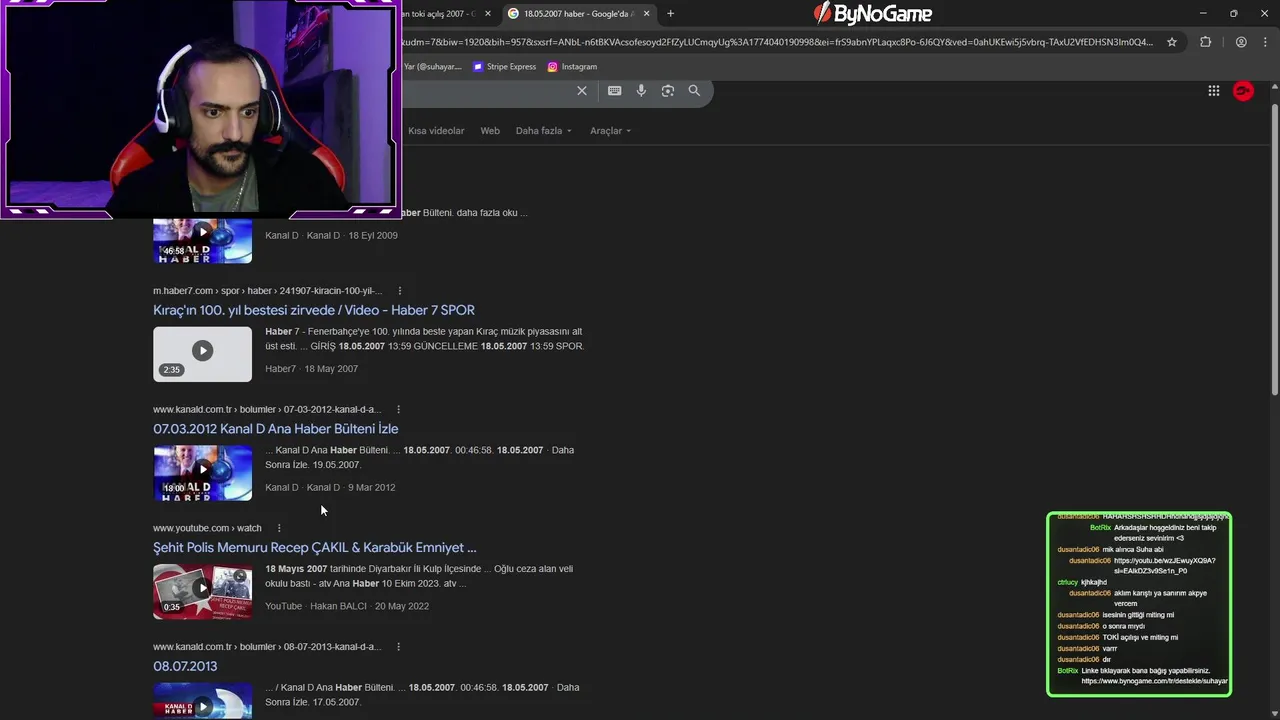Select the 'Kısa videolar' search filter
Viewport: 1280px width, 720px height.
click(436, 131)
